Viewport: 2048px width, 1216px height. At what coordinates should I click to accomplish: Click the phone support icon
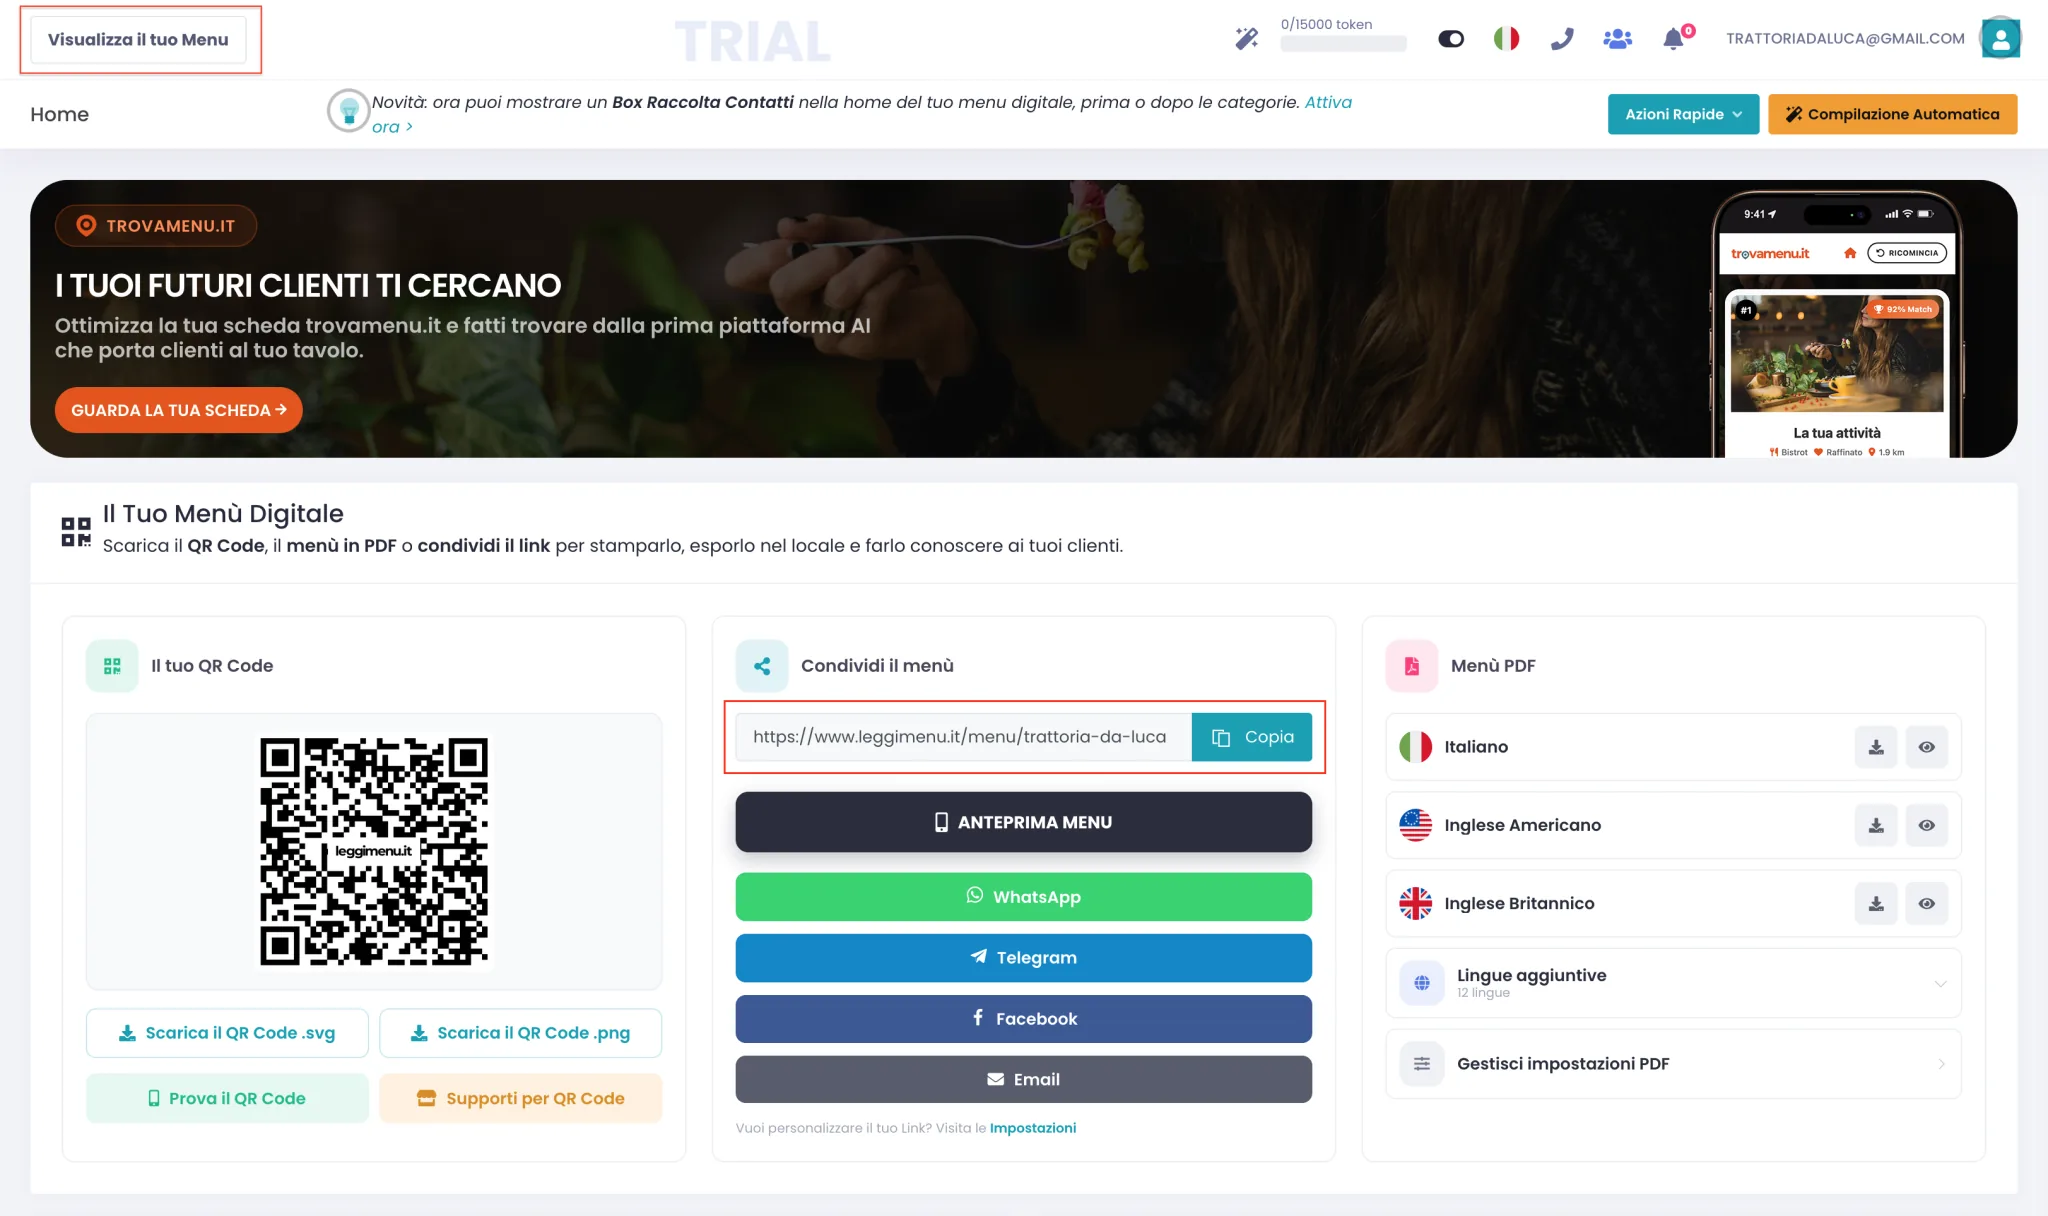(1562, 39)
